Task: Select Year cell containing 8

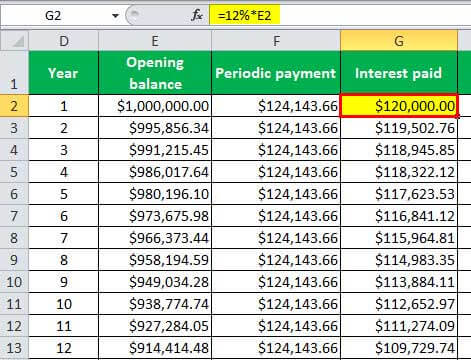Action: click(64, 260)
